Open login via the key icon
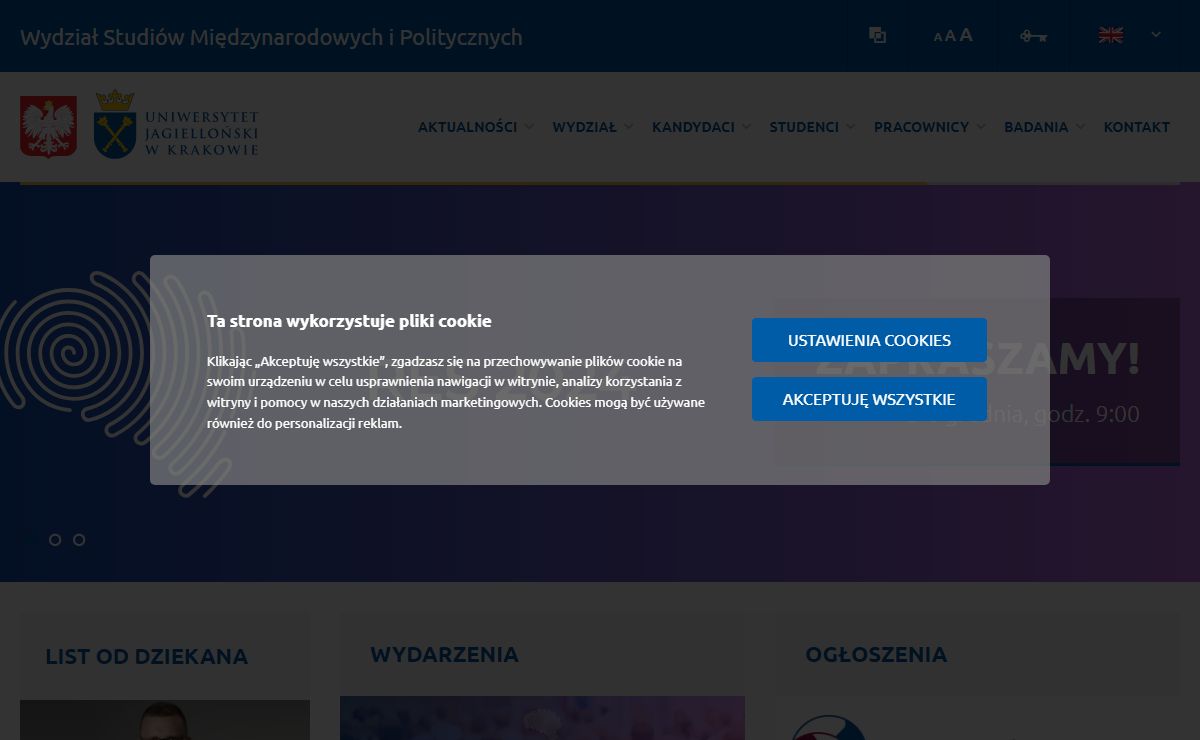 1033,36
